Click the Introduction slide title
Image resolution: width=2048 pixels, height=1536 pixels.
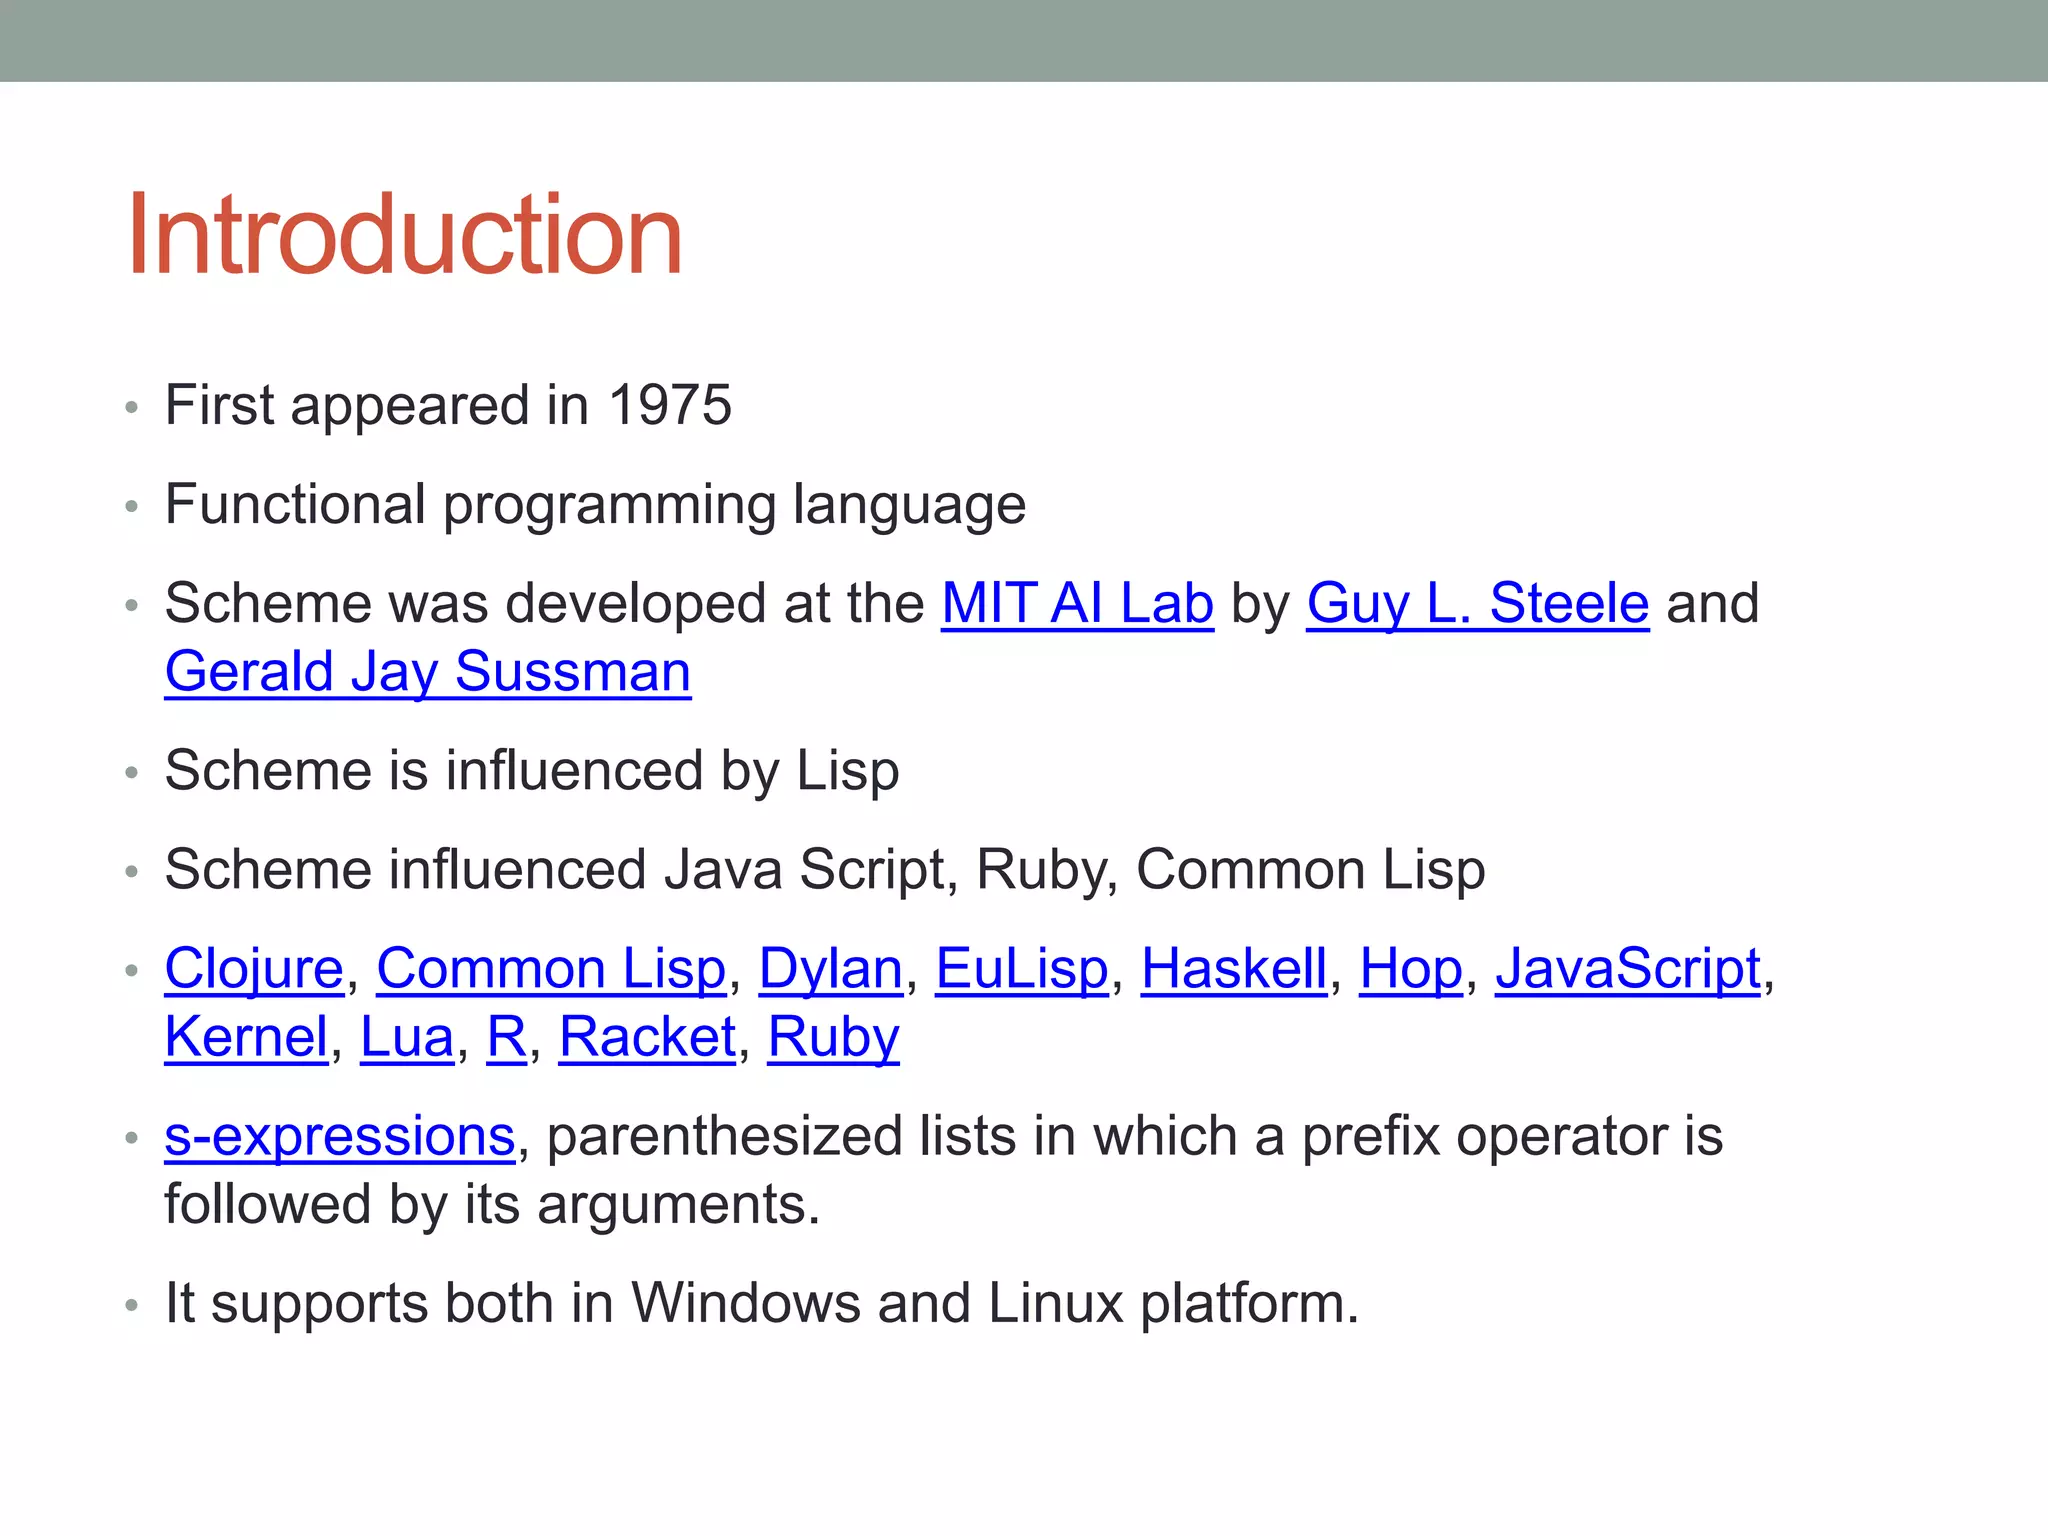click(x=405, y=235)
